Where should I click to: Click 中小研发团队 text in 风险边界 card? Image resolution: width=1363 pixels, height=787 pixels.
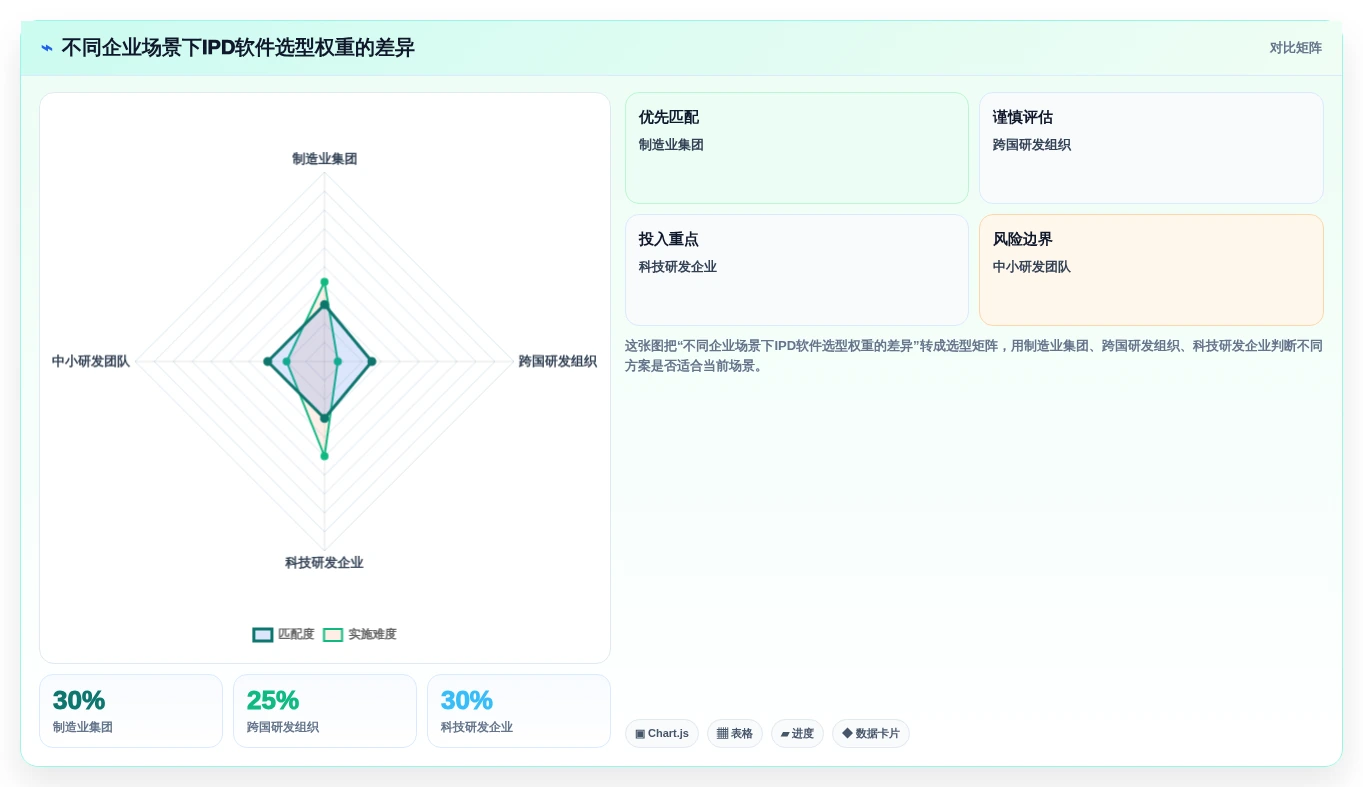(1032, 267)
